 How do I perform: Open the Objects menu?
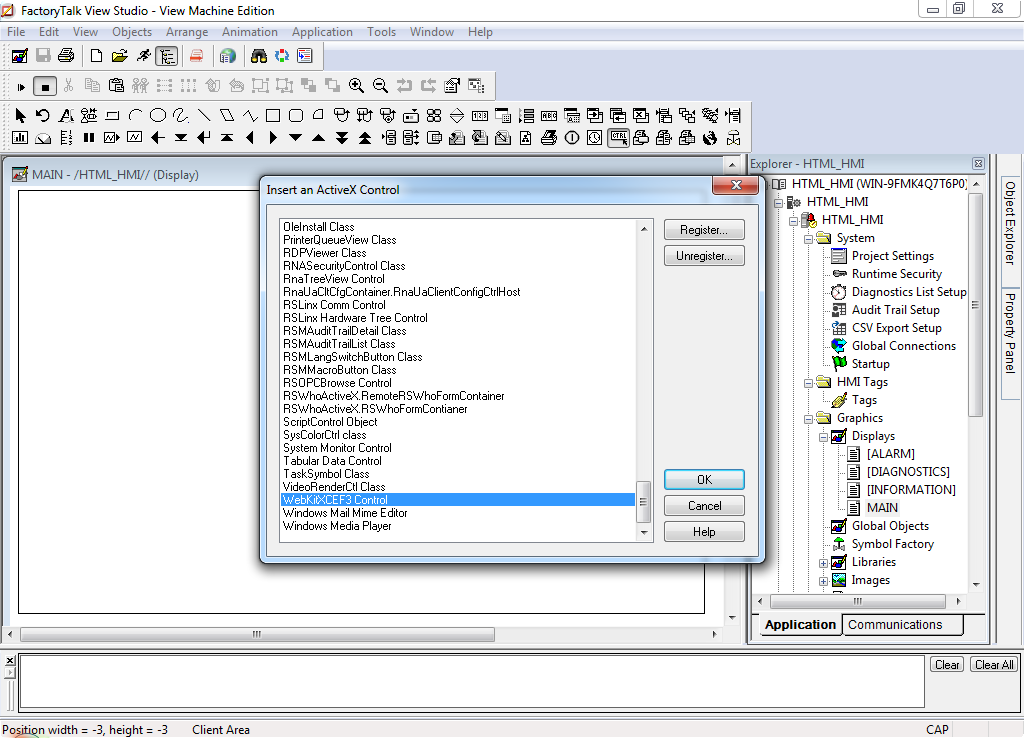132,32
